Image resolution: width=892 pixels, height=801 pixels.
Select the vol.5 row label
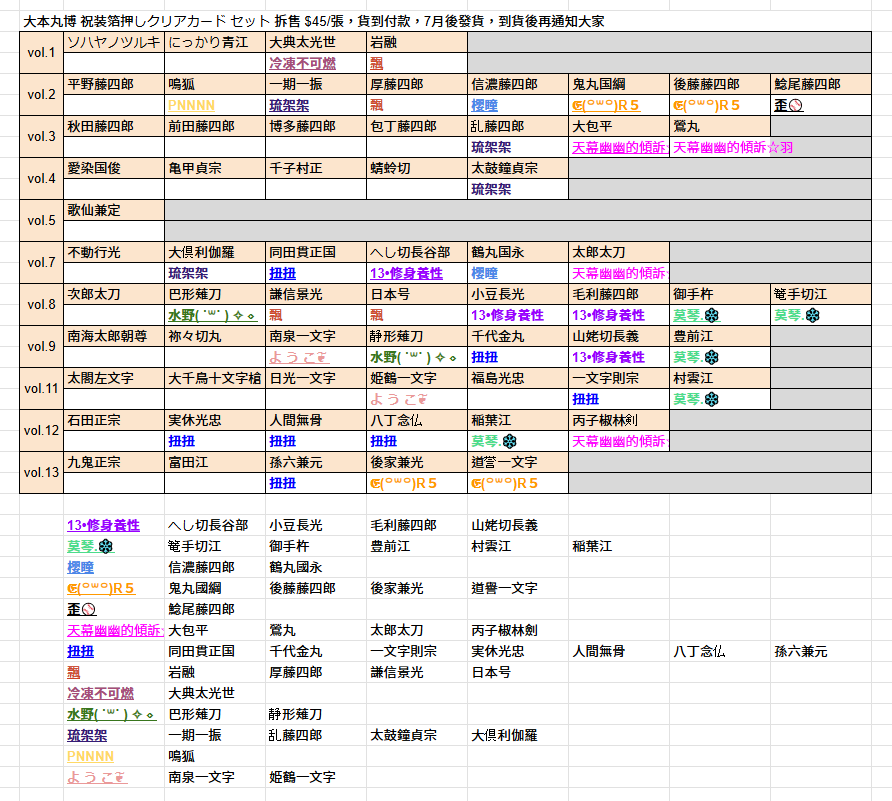(42, 220)
